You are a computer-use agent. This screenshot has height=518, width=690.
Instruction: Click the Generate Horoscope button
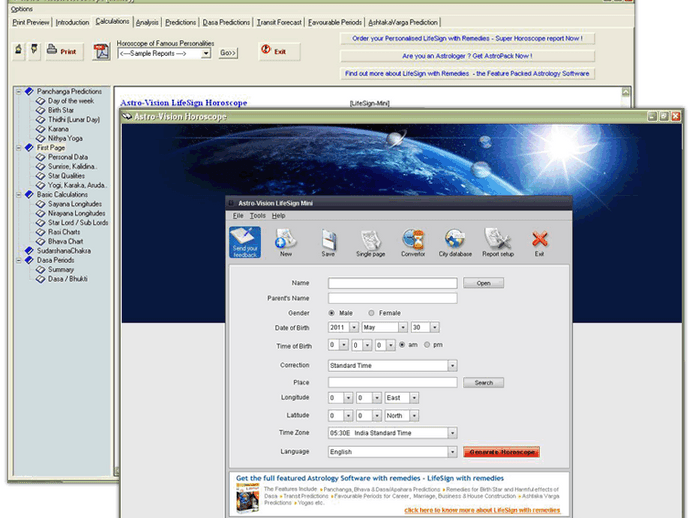[502, 452]
